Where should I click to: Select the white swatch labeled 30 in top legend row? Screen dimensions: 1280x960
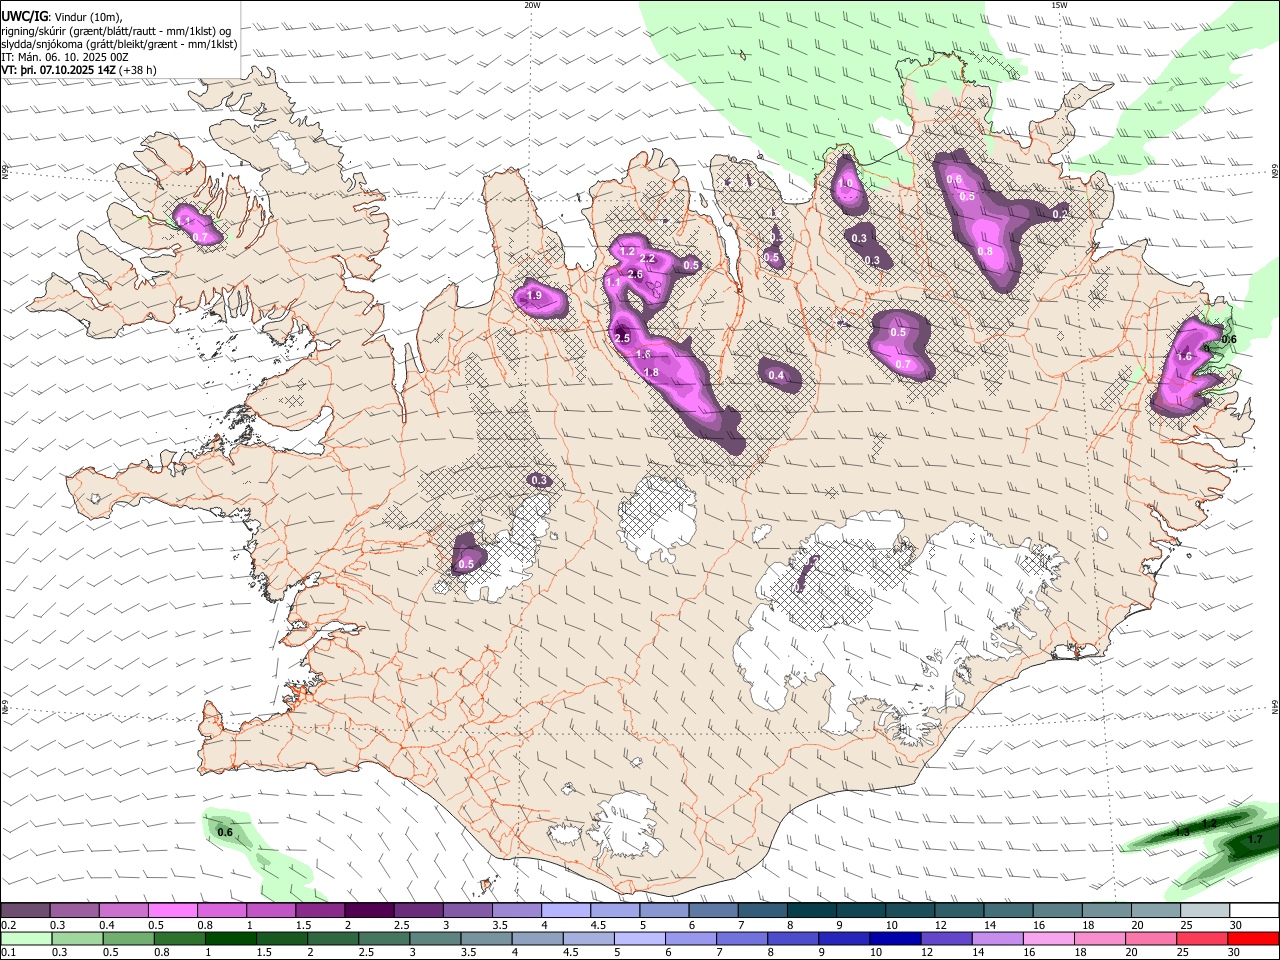pyautogui.click(x=1254, y=911)
